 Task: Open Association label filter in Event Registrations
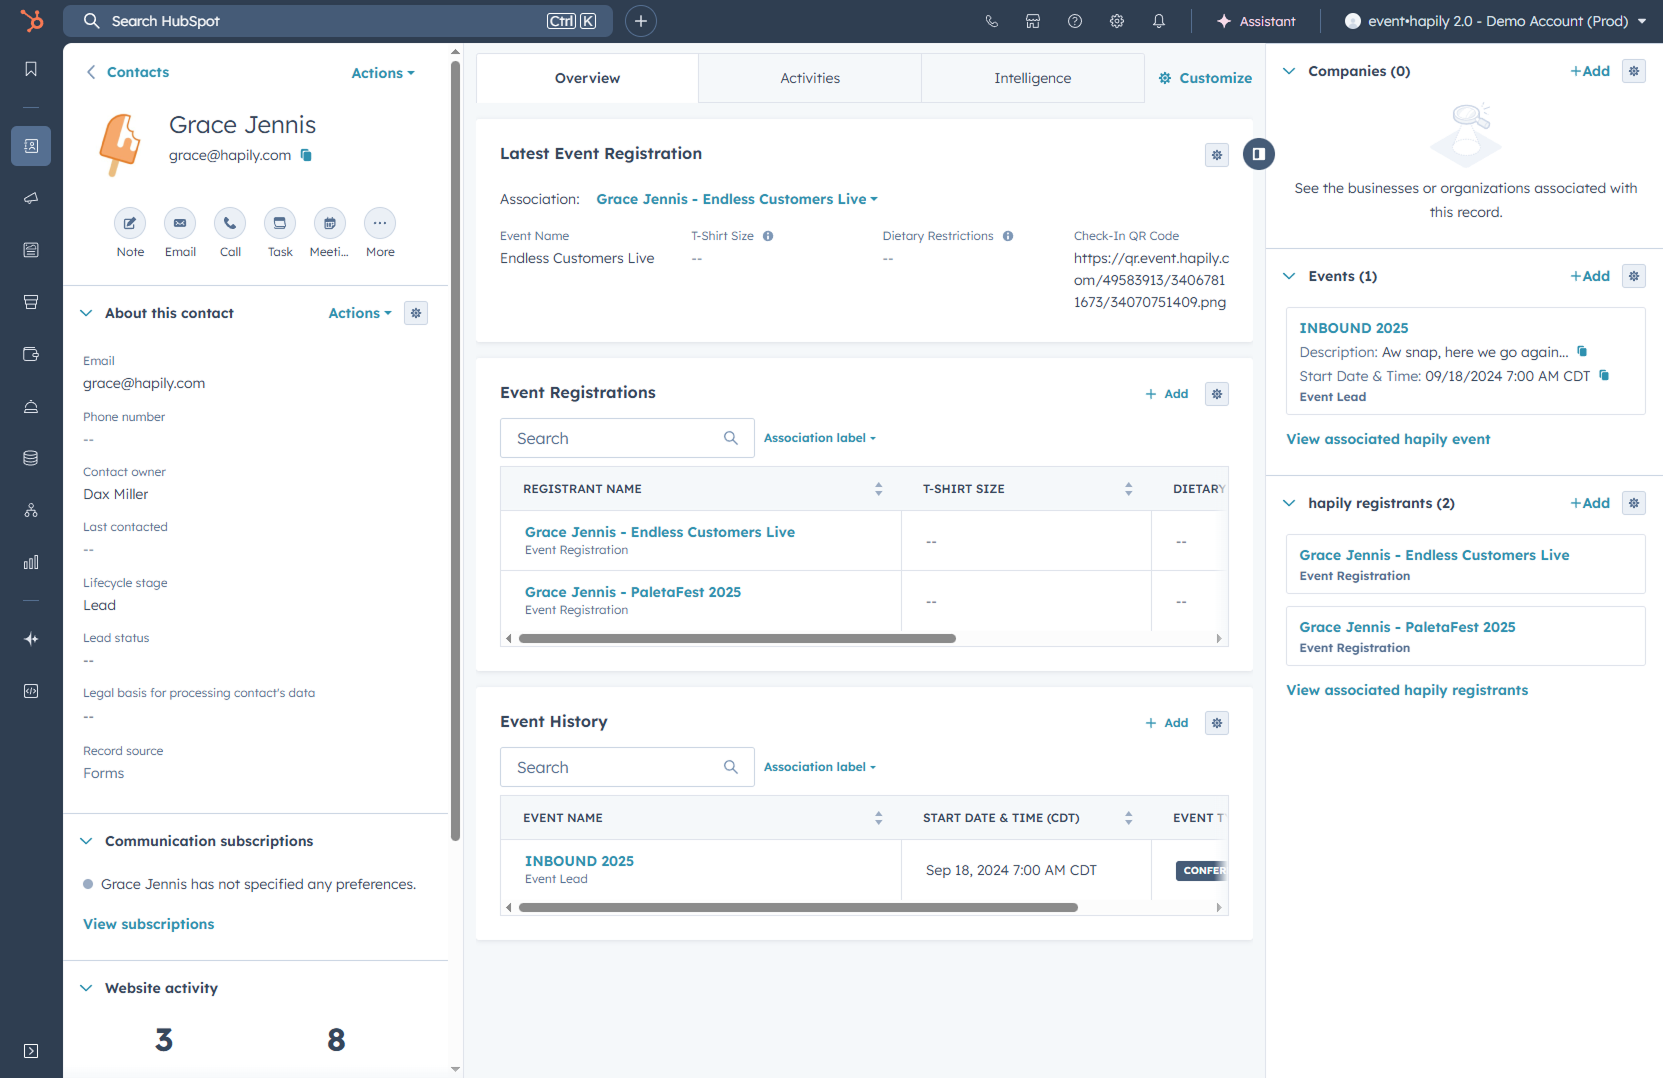point(820,438)
